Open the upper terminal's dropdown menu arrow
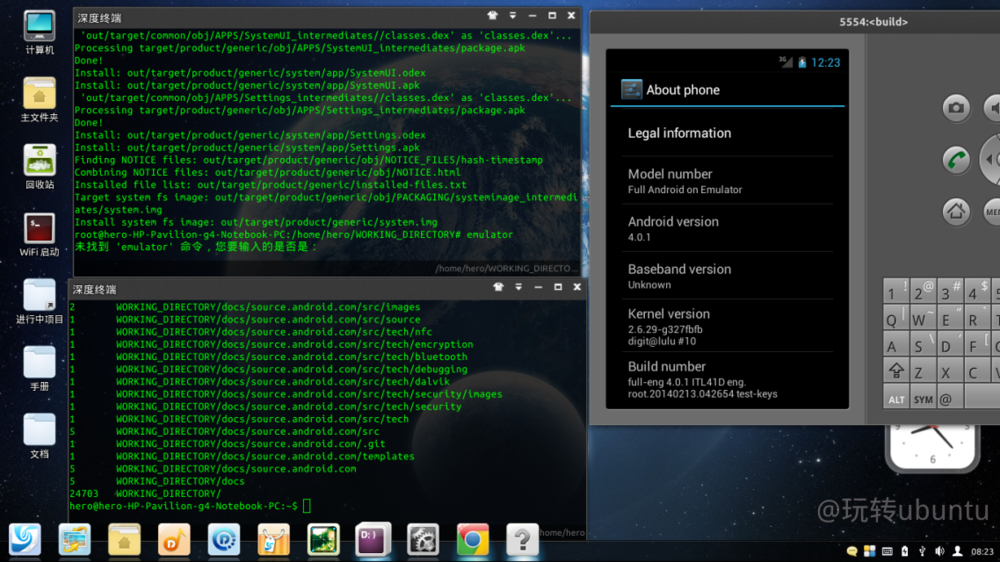 513,15
